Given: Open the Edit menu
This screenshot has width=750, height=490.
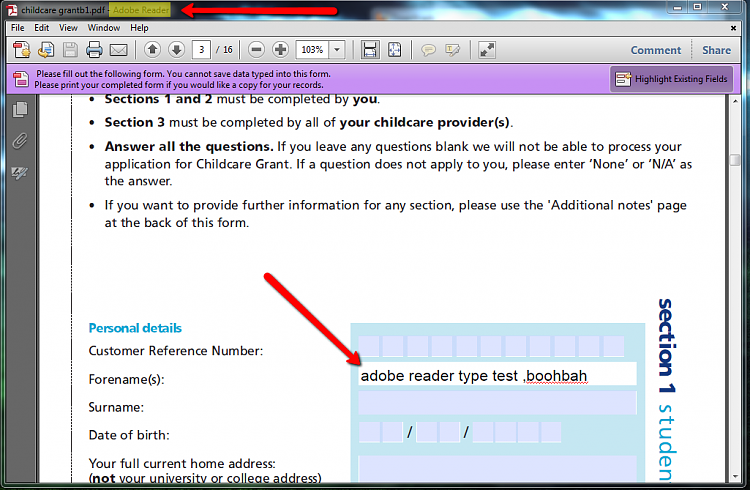Looking at the screenshot, I should (42, 28).
